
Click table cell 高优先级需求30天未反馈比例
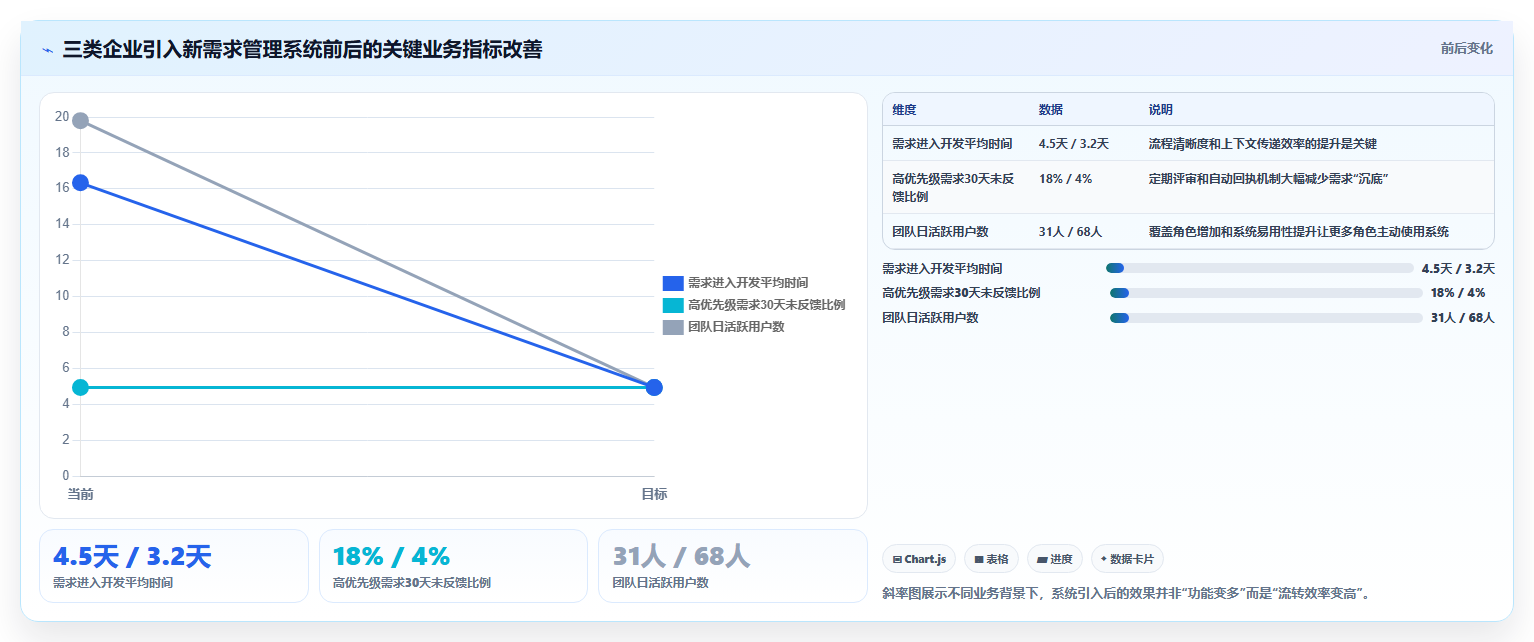point(955,187)
